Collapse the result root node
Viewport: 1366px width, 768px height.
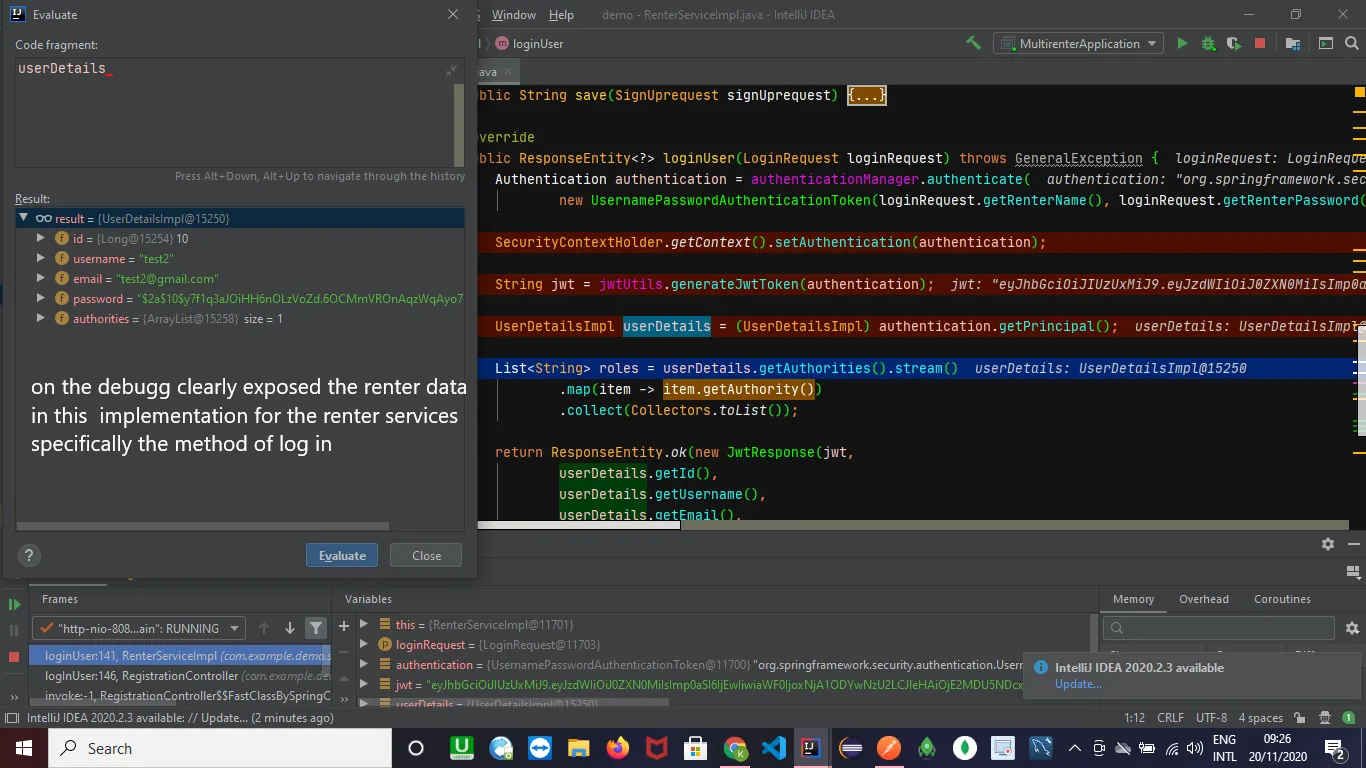click(23, 218)
